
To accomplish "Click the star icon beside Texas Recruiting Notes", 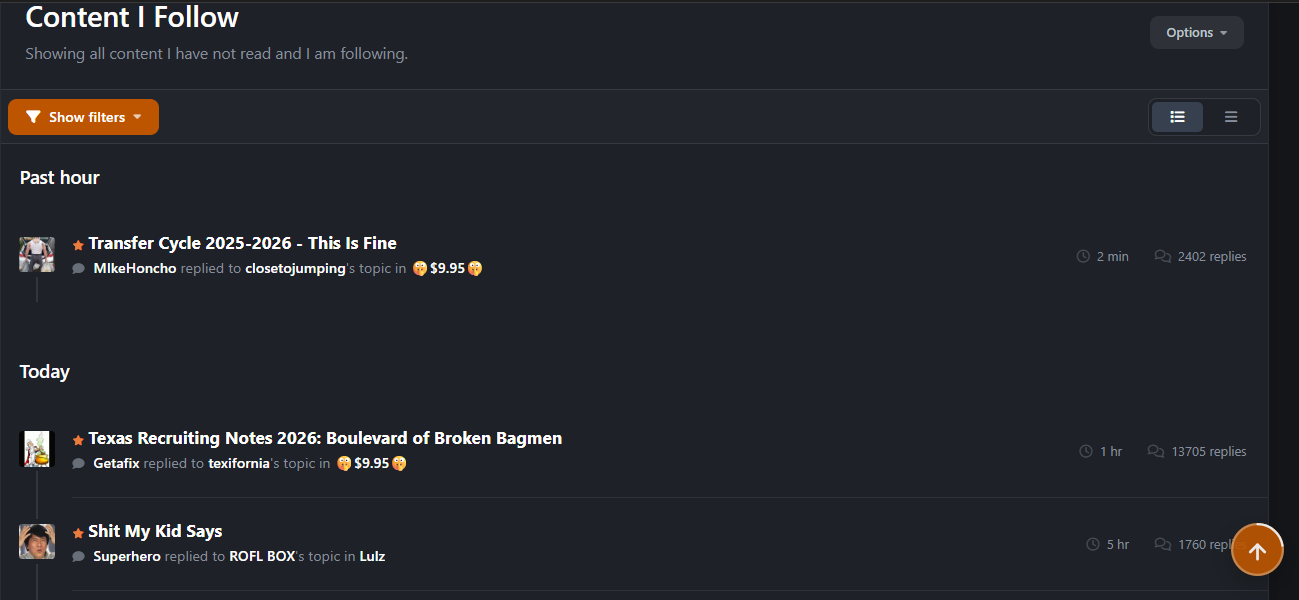I will 78,440.
